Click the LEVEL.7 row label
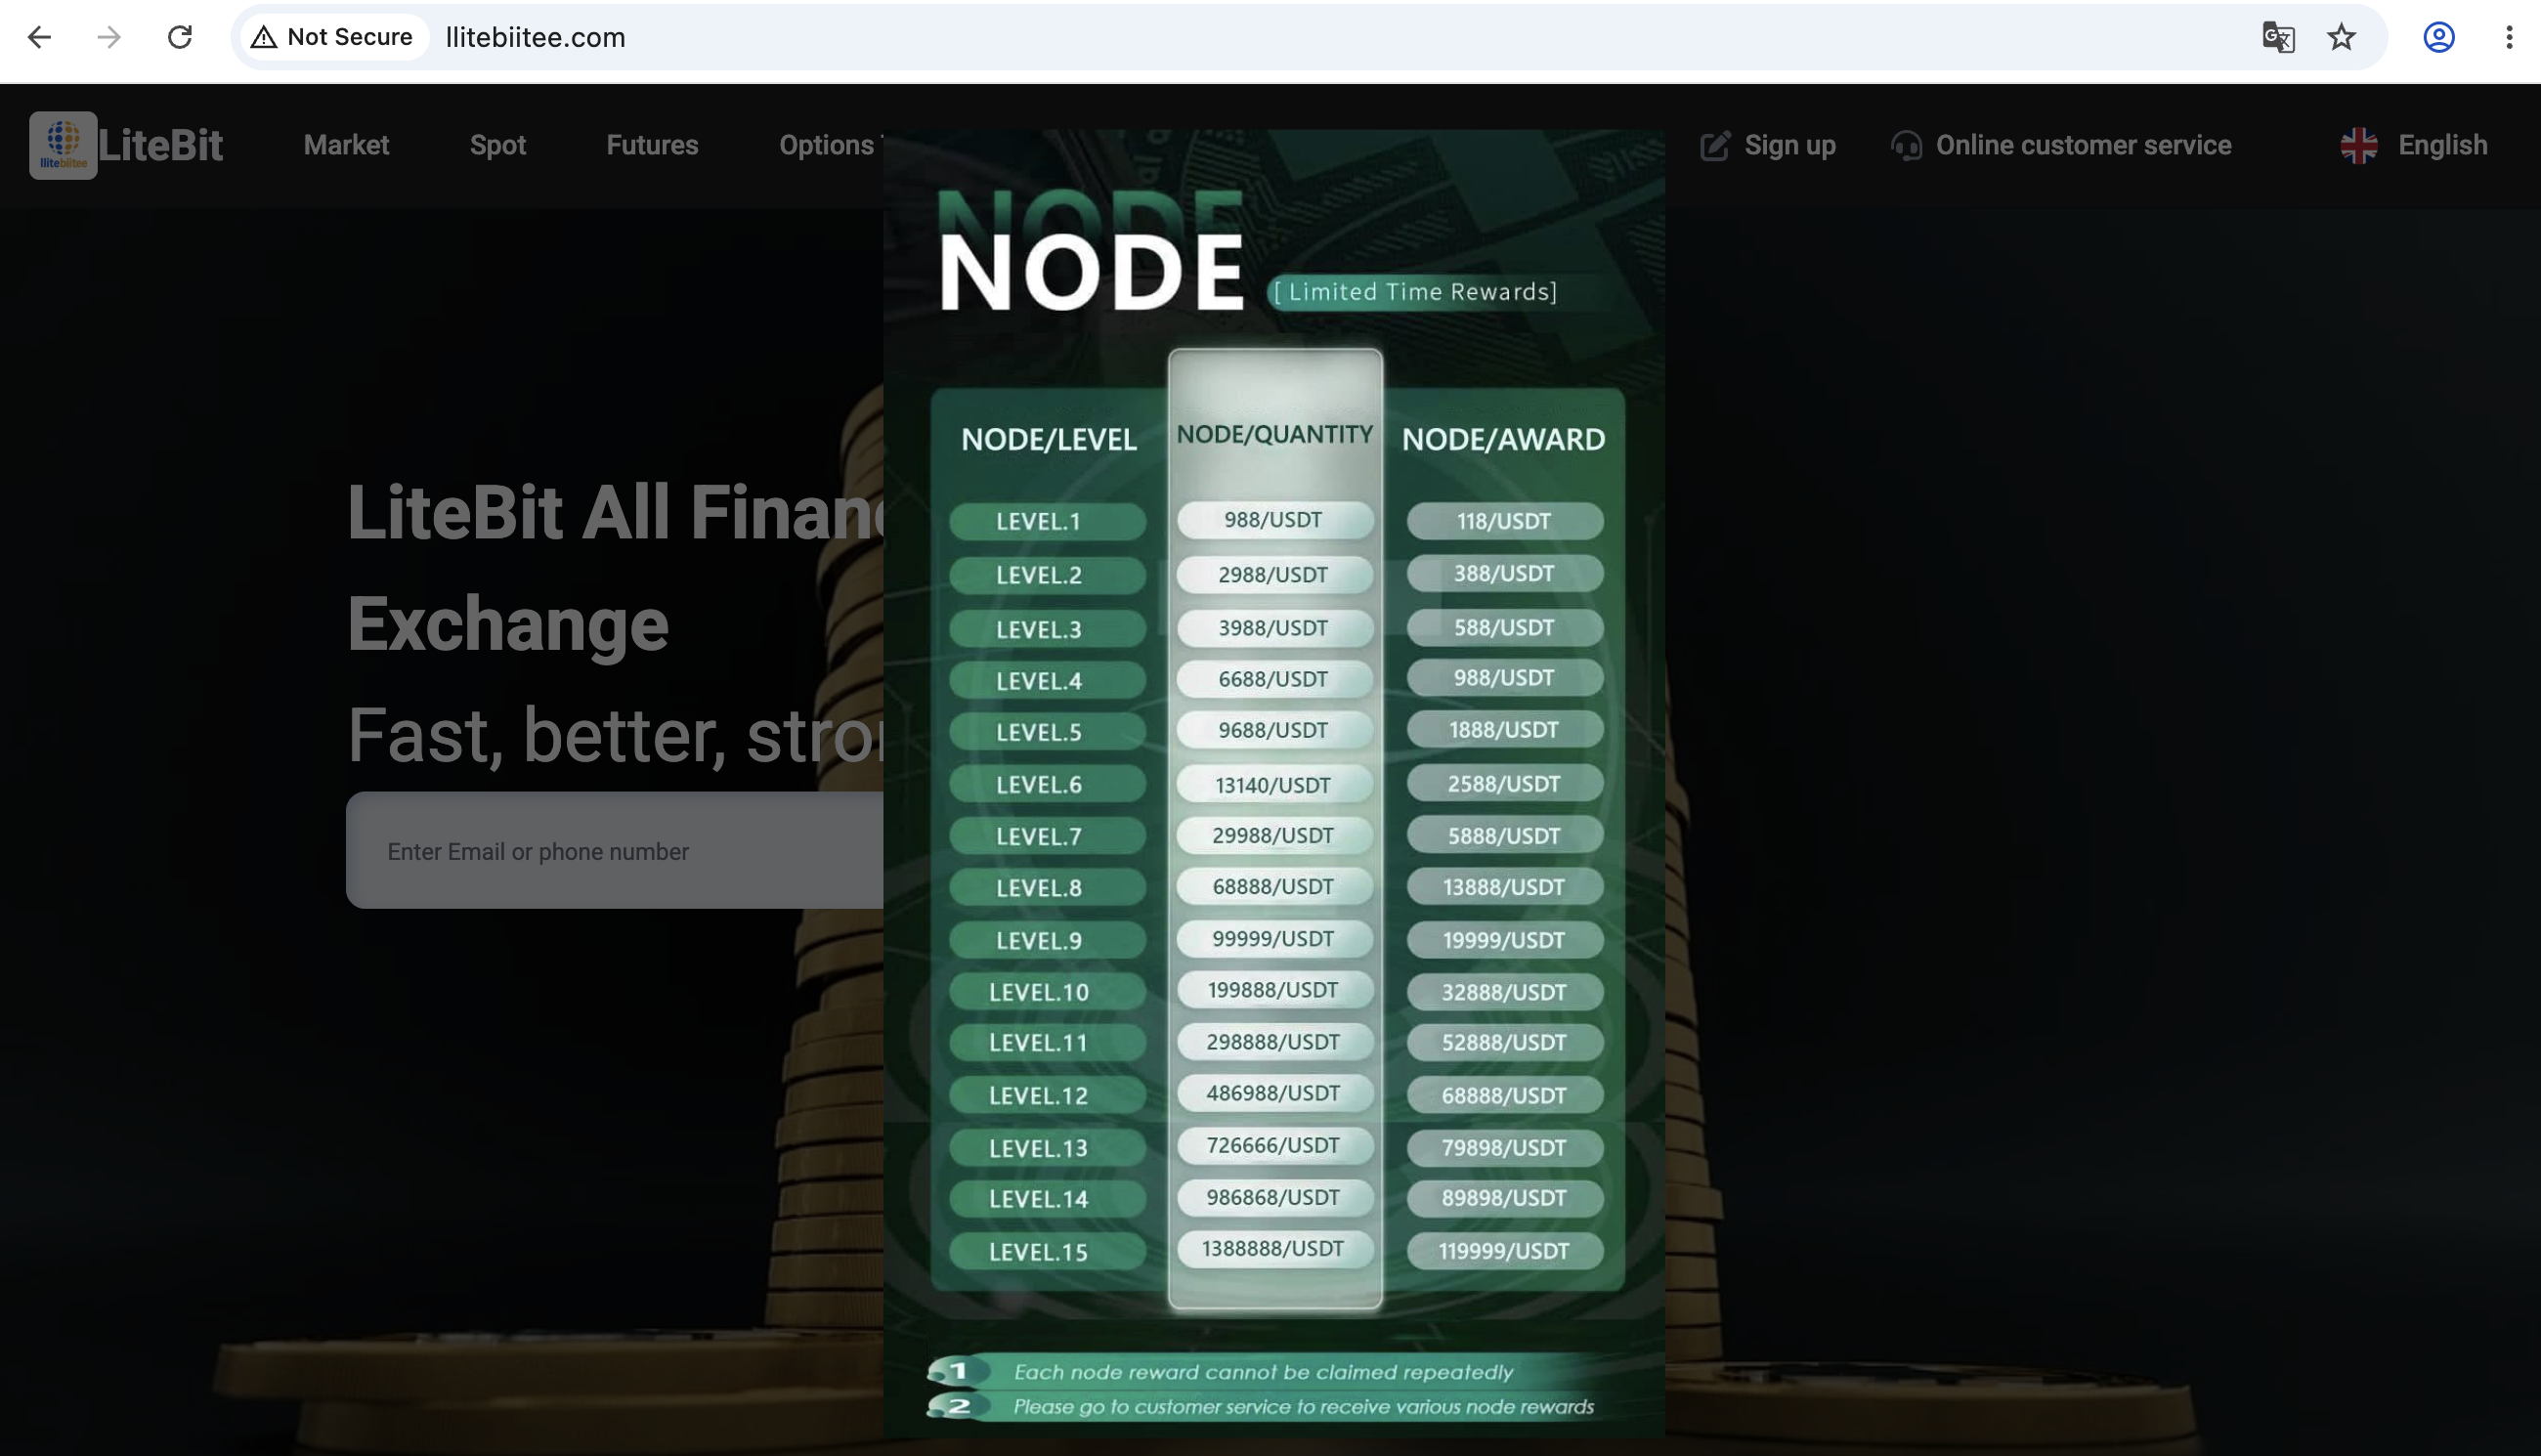 click(x=1047, y=836)
